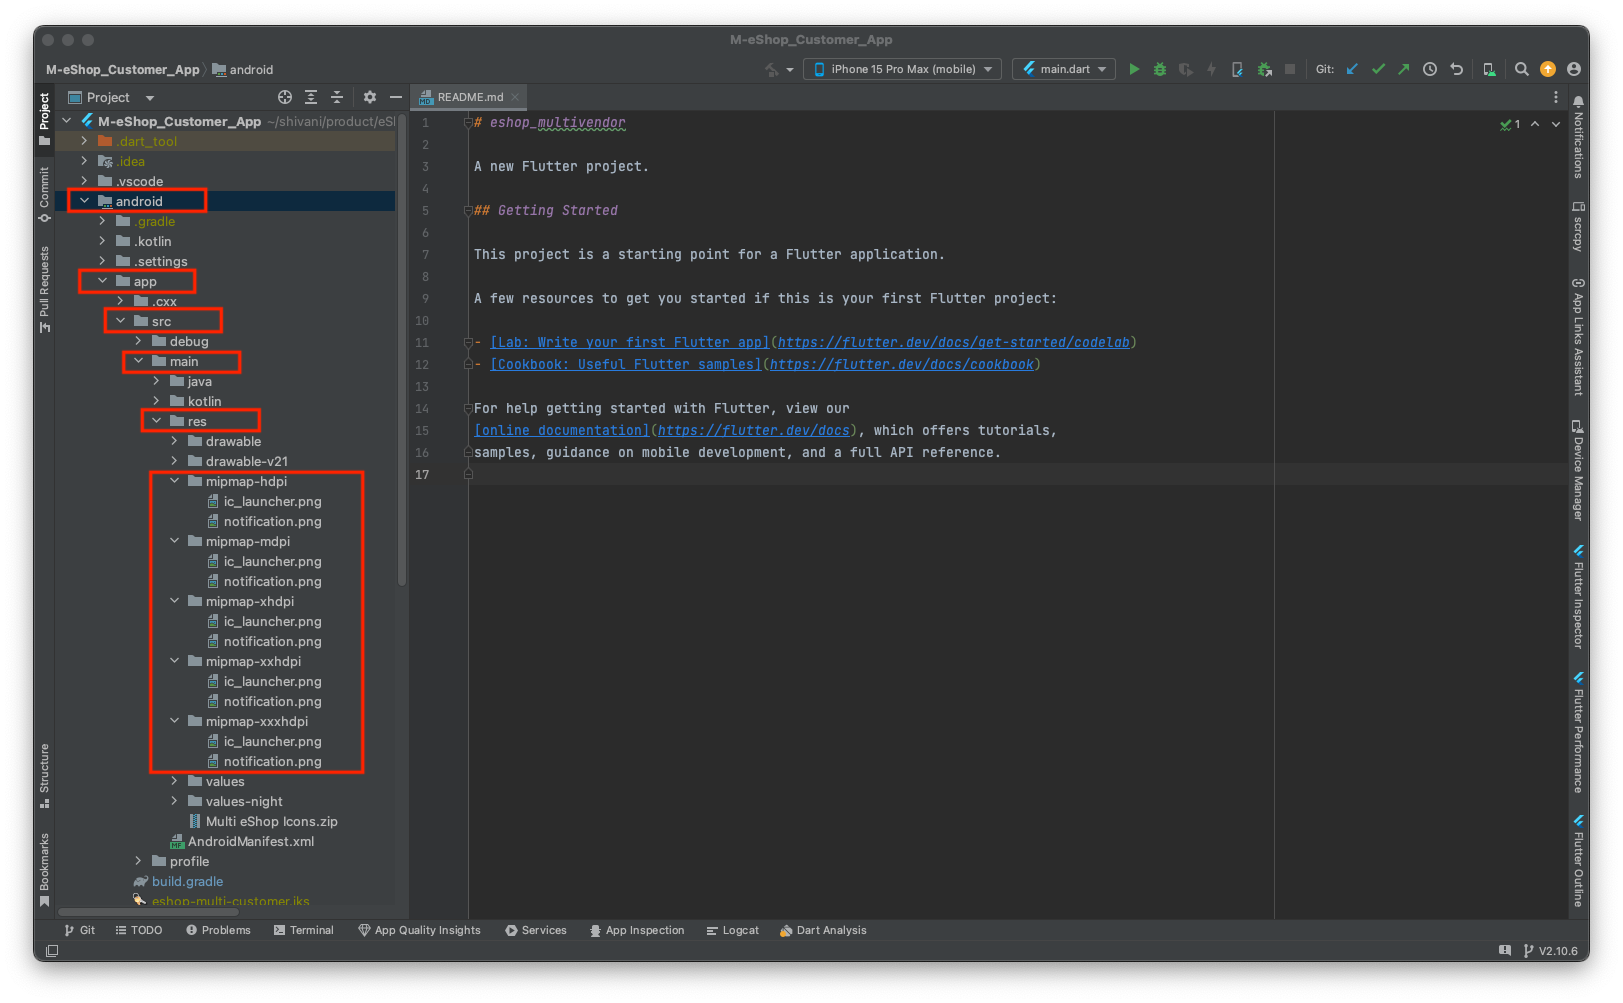Expand the values-night folder
Viewport: 1623px width, 1003px height.
pyautogui.click(x=174, y=801)
